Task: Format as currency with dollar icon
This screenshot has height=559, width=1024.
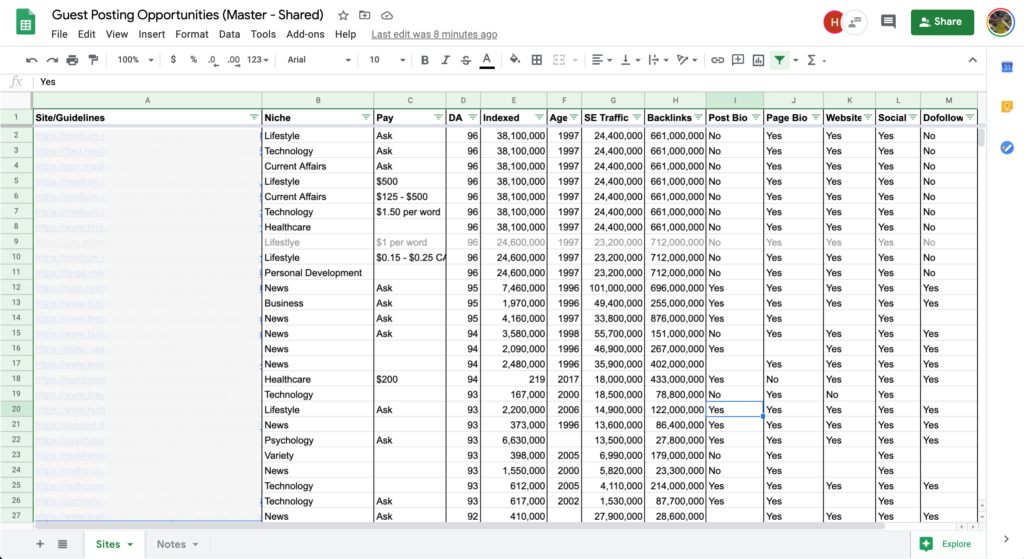Action: (173, 59)
